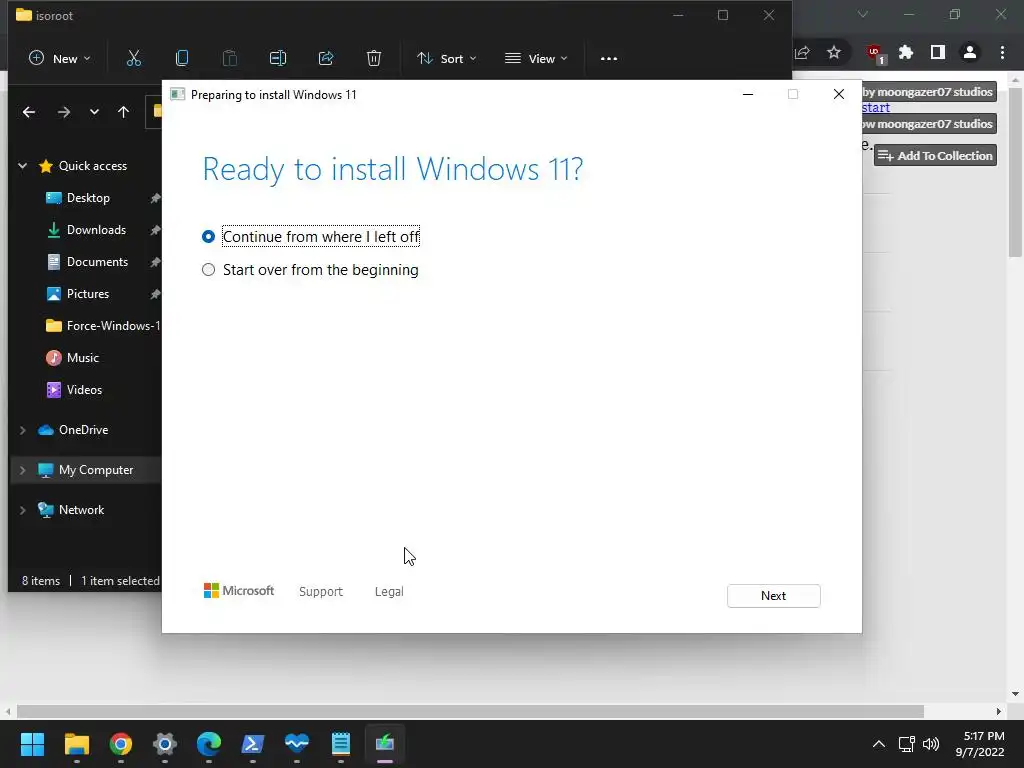Select Music in Quick access
This screenshot has height=768, width=1024.
82,358
